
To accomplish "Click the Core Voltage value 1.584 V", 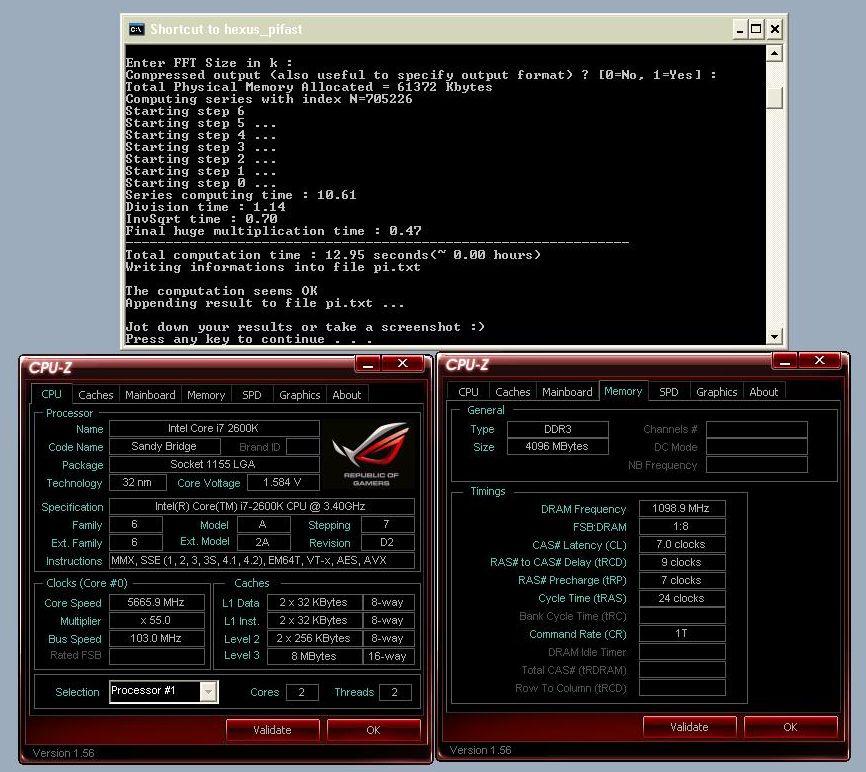I will pyautogui.click(x=283, y=482).
